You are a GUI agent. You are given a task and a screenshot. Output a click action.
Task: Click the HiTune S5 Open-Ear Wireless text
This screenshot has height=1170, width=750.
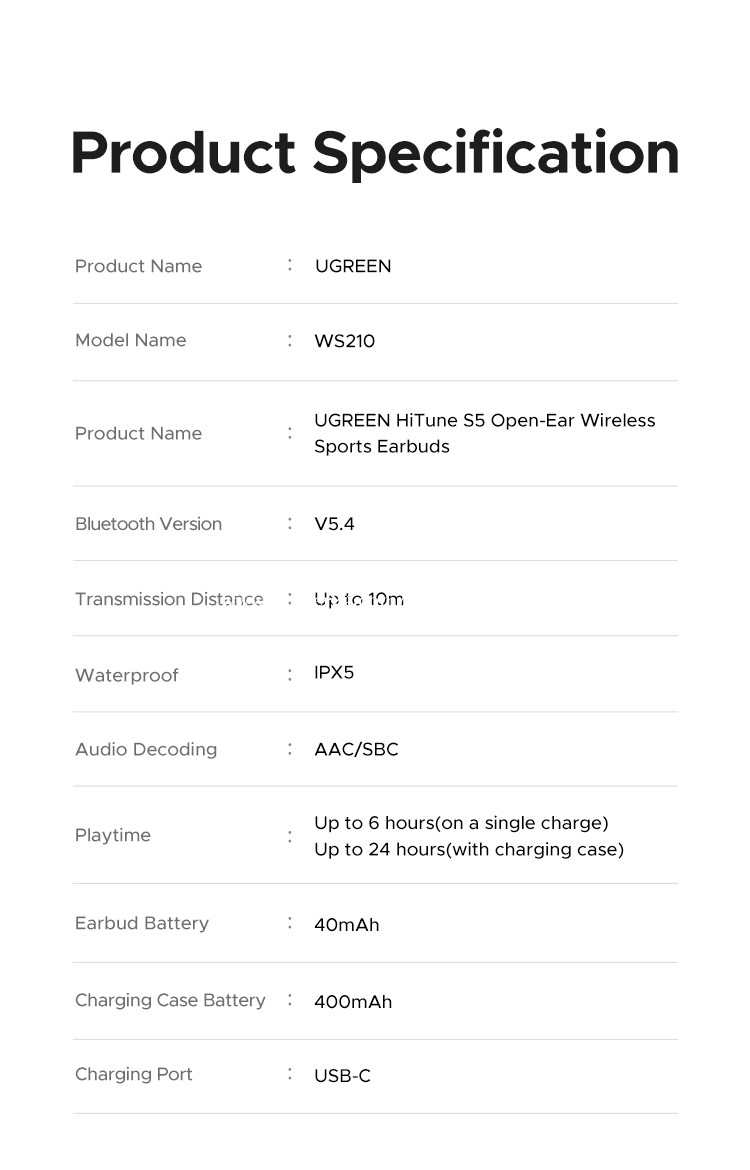pos(485,421)
